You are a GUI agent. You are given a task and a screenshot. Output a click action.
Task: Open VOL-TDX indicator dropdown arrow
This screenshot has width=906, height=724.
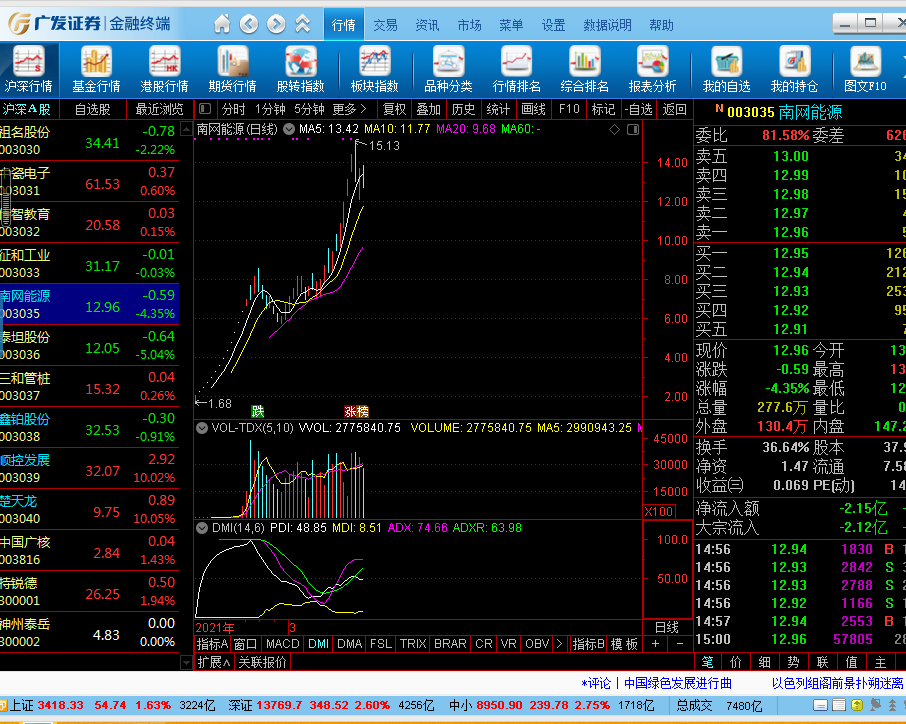(x=202, y=428)
